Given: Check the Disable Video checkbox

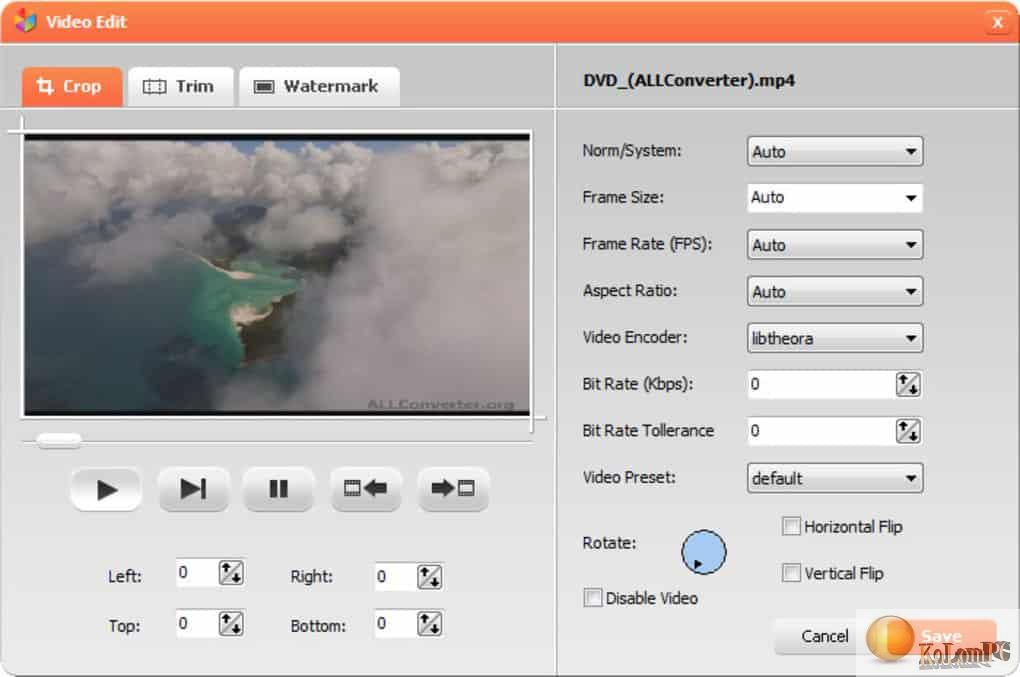Looking at the screenshot, I should (x=593, y=598).
